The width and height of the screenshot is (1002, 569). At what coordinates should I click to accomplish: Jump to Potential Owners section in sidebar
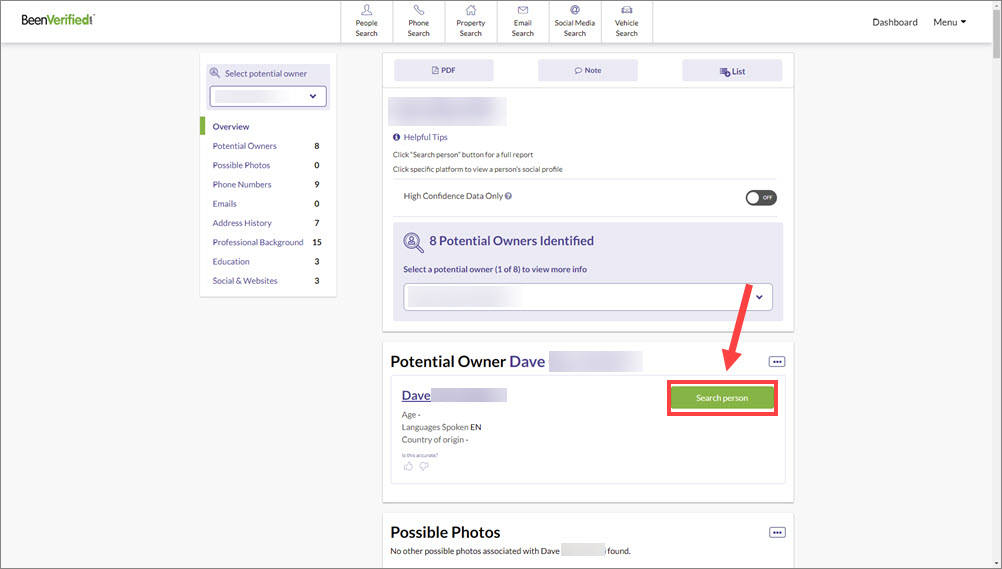[245, 146]
